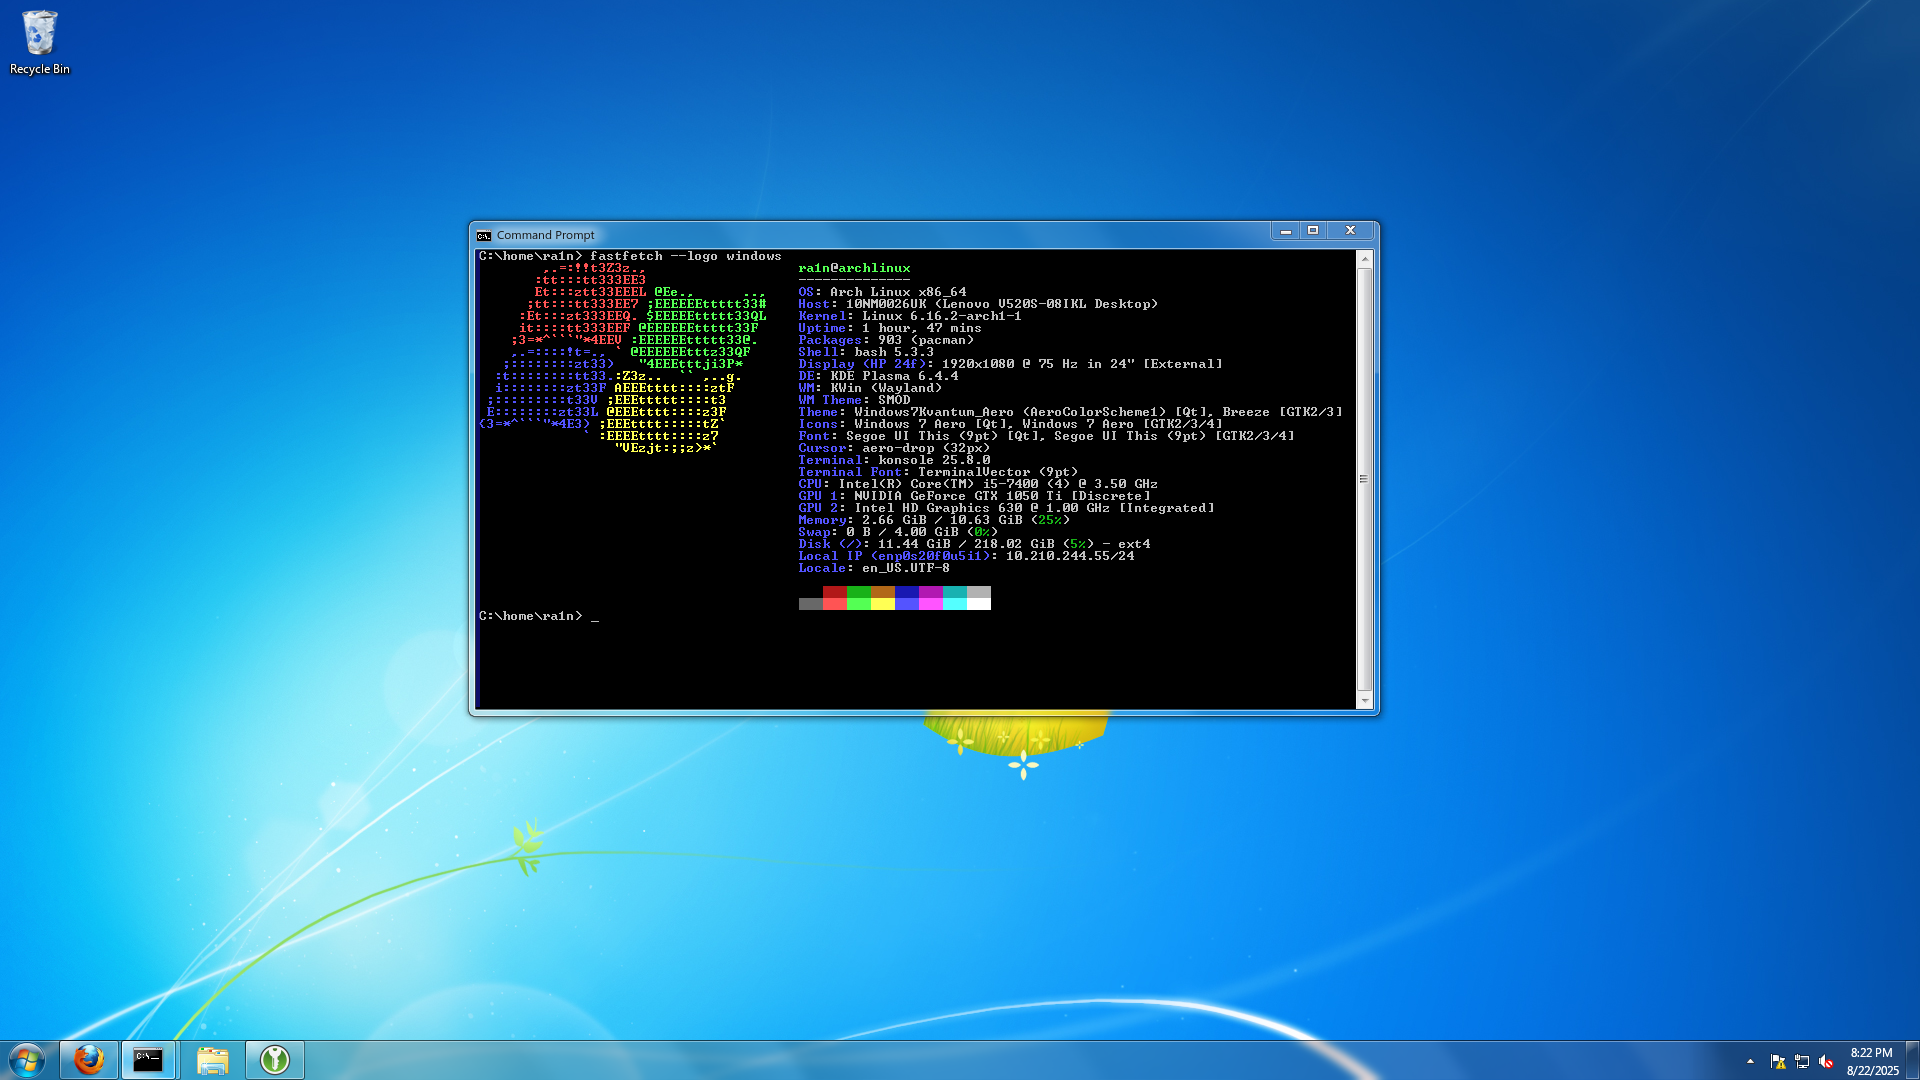The width and height of the screenshot is (1920, 1080).
Task: Open the Command Prompt title bar system icon
Action: pyautogui.click(x=484, y=236)
